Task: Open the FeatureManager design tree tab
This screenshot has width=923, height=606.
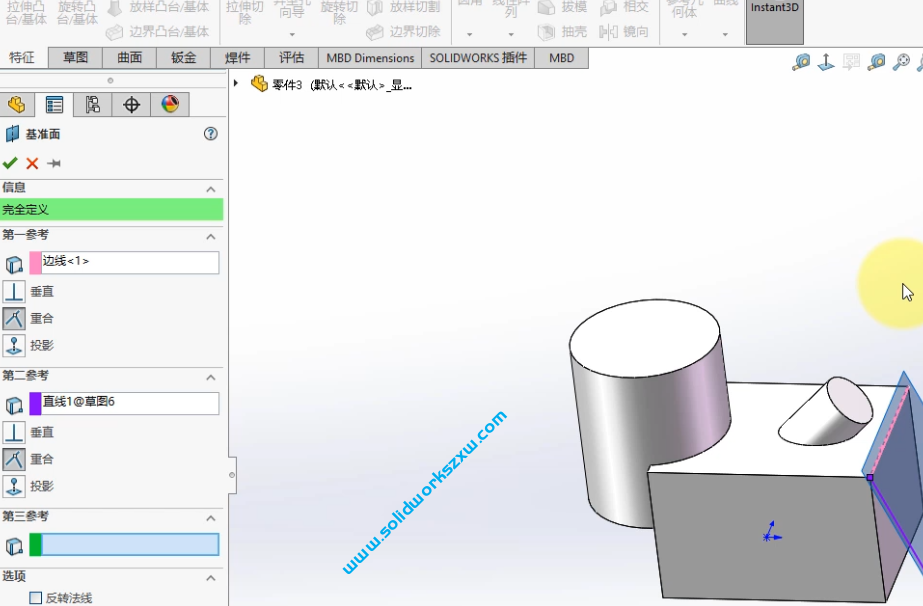Action: 16,104
